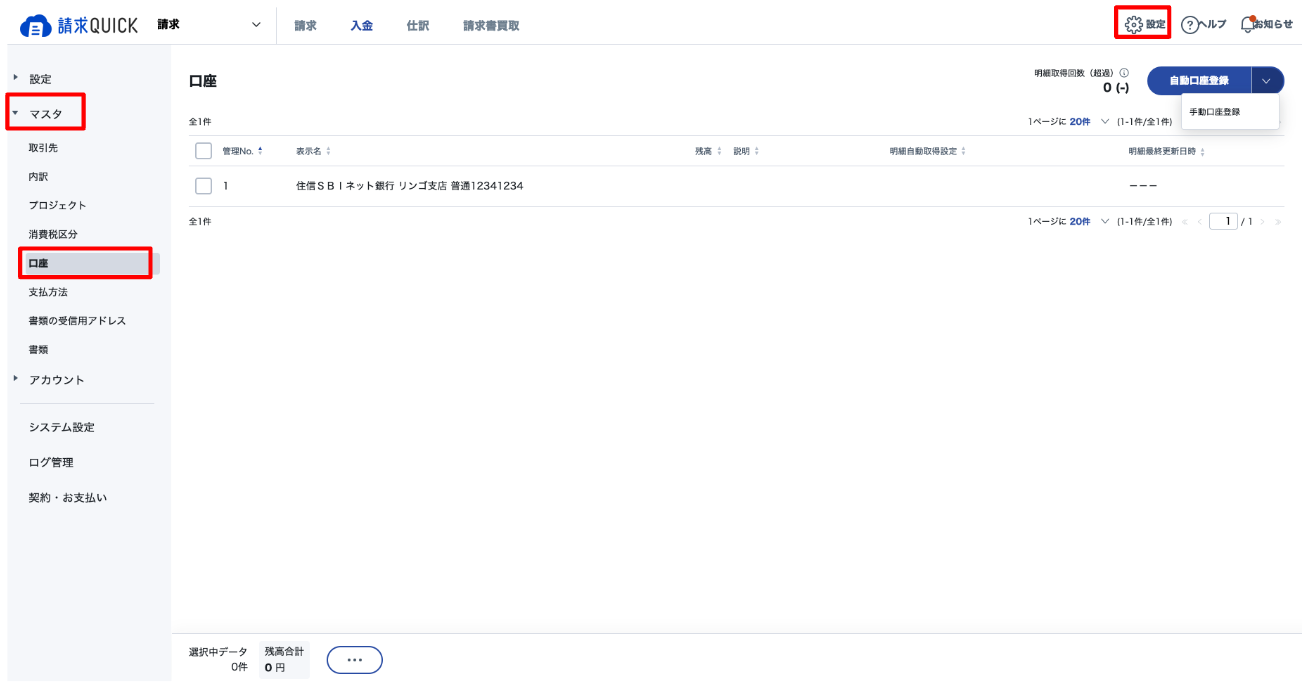Switch to the 入金 tab
The width and height of the screenshot is (1302, 693).
tap(361, 26)
